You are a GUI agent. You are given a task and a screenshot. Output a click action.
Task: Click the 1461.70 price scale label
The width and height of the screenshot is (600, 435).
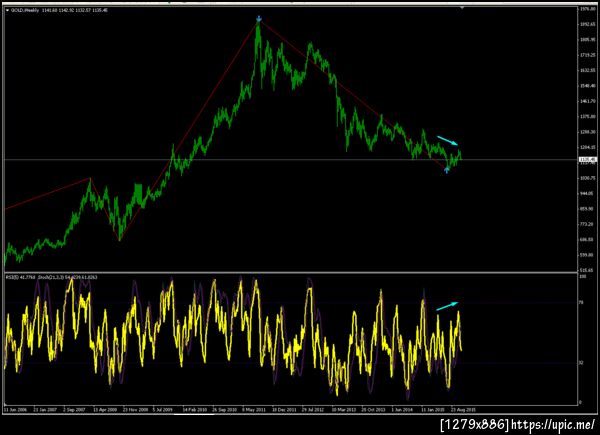pos(588,101)
